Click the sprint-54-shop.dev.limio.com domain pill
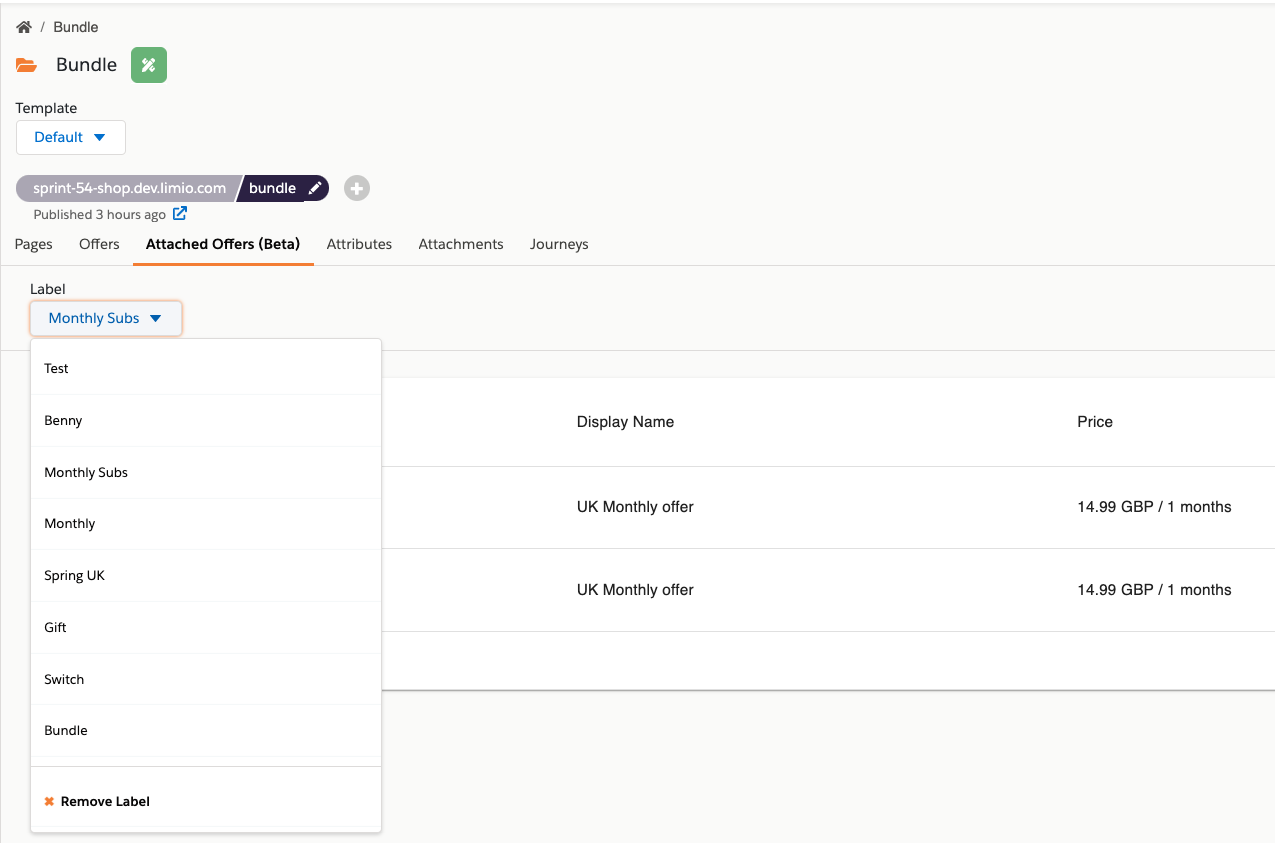The image size is (1275, 843). [x=128, y=188]
